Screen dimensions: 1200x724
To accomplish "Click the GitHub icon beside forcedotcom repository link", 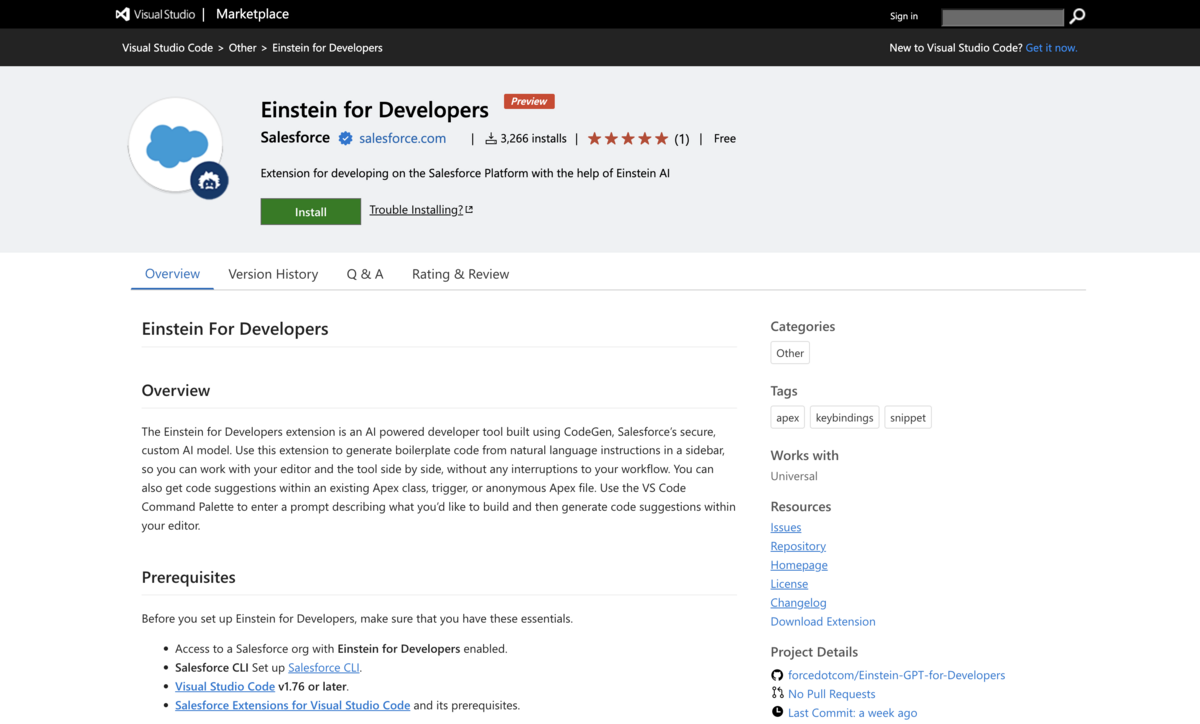I will (777, 675).
